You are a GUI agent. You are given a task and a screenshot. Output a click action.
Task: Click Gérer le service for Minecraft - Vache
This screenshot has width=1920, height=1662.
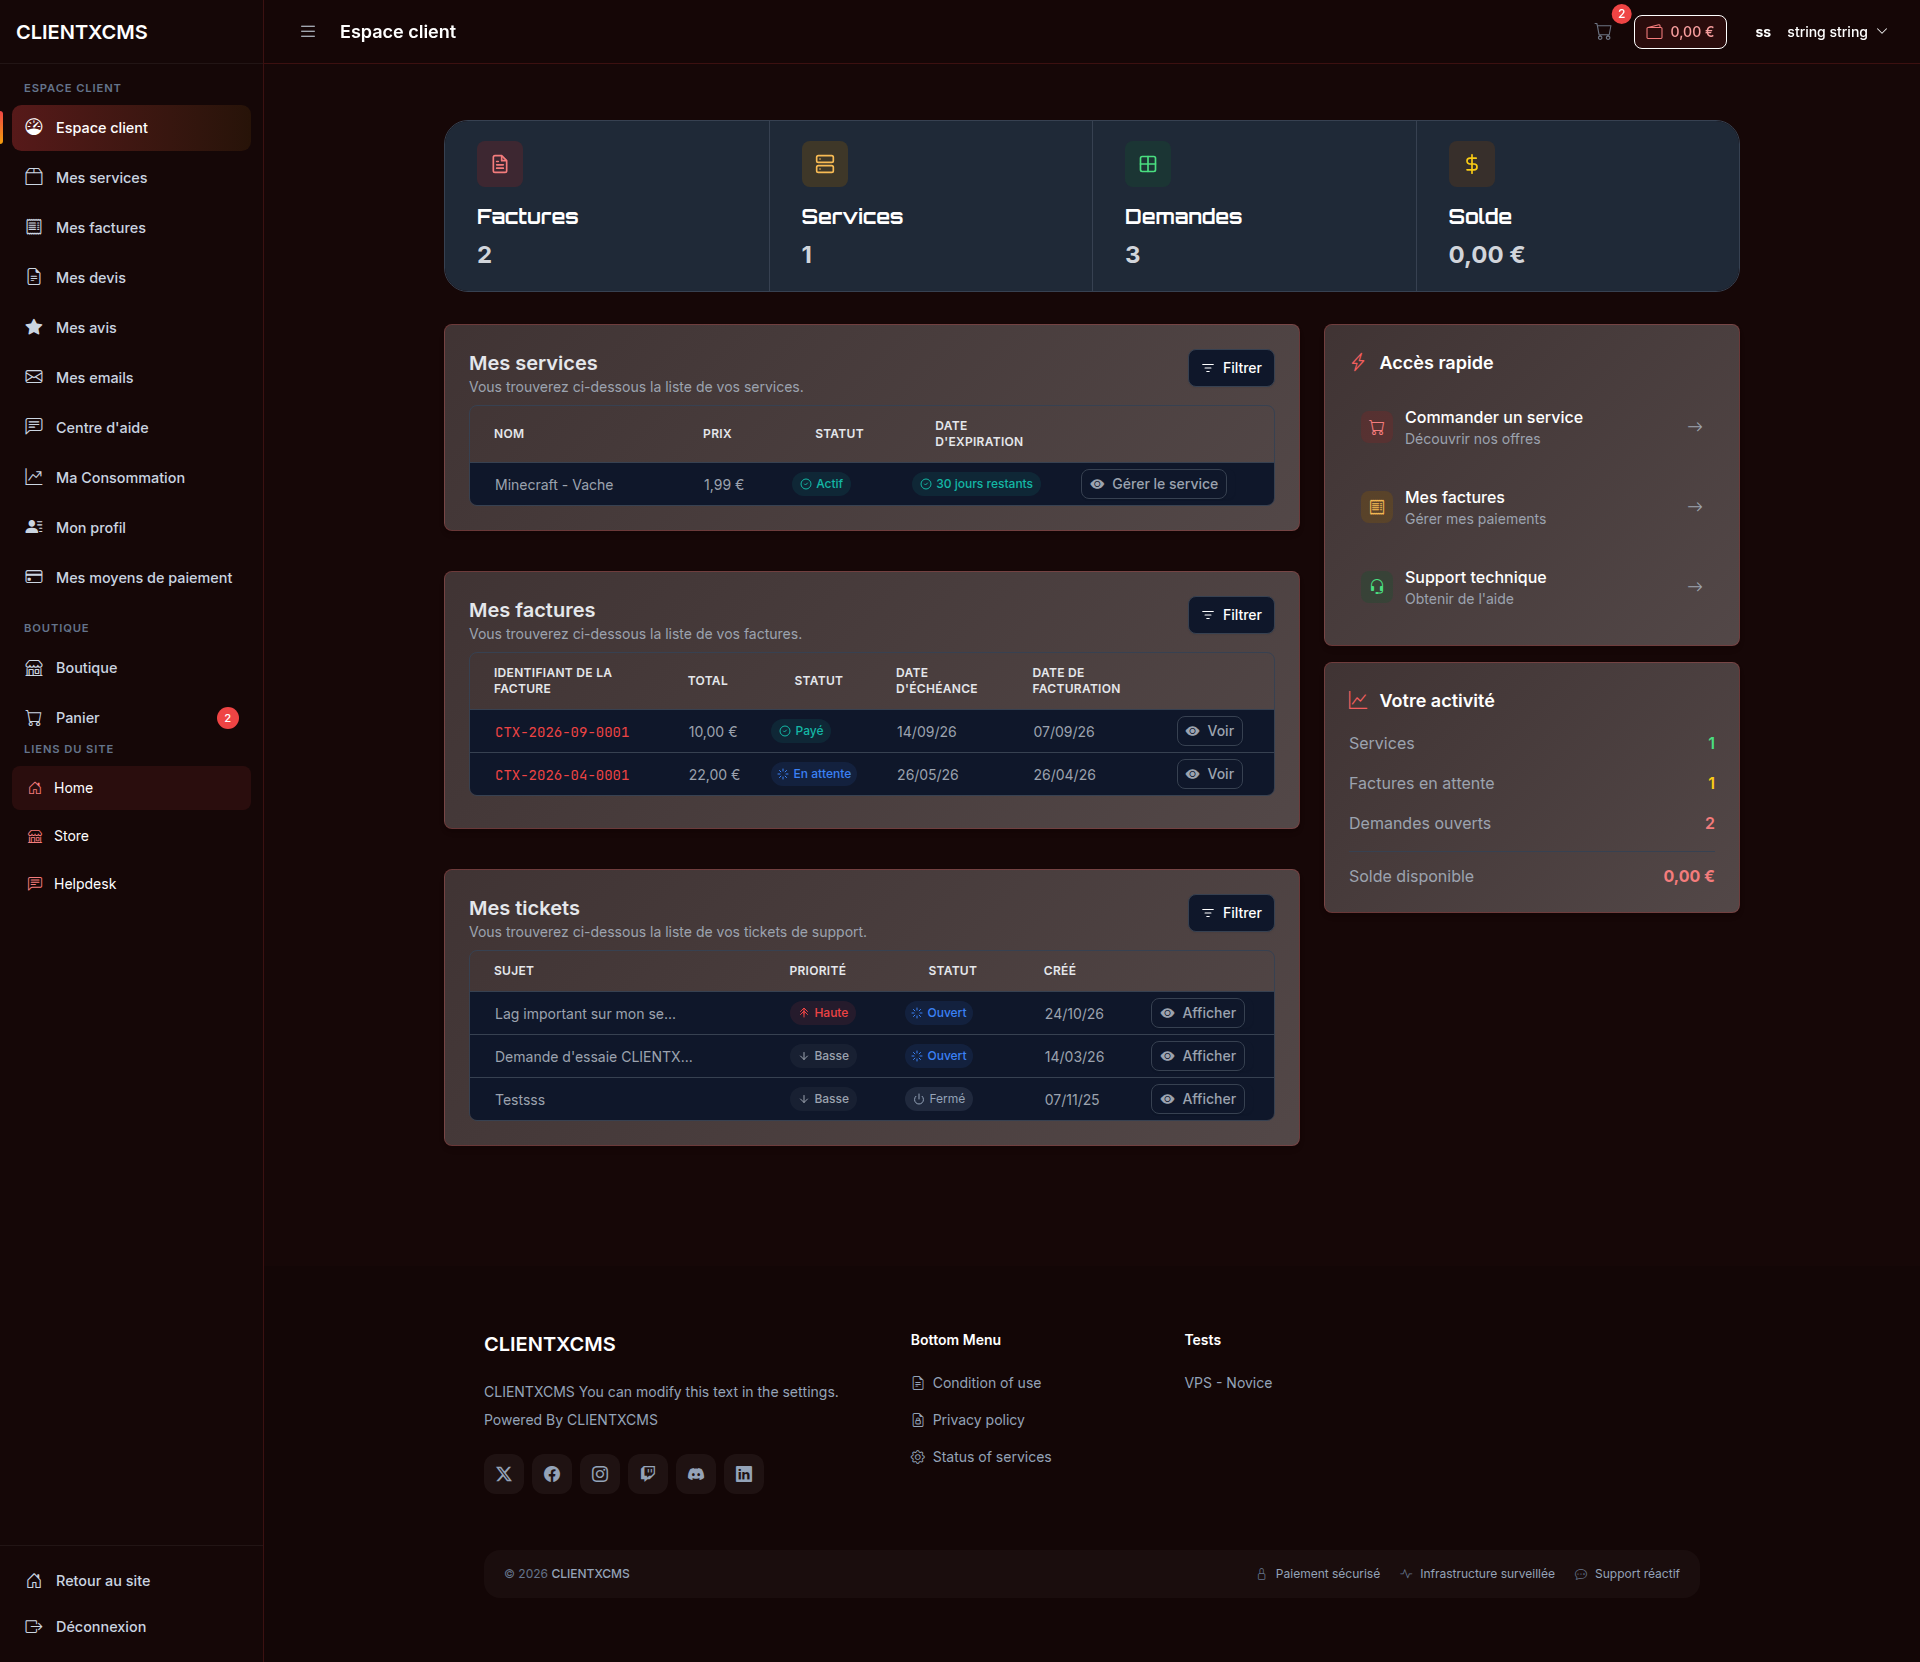point(1154,484)
